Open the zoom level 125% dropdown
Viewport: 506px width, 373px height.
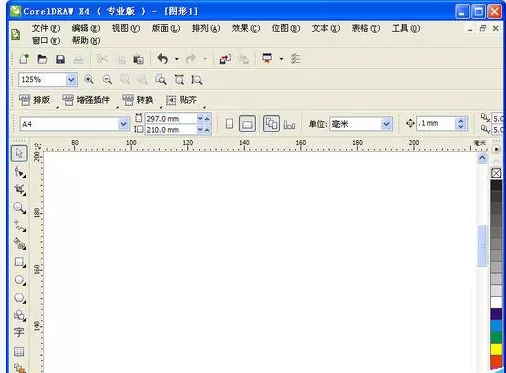pos(71,80)
